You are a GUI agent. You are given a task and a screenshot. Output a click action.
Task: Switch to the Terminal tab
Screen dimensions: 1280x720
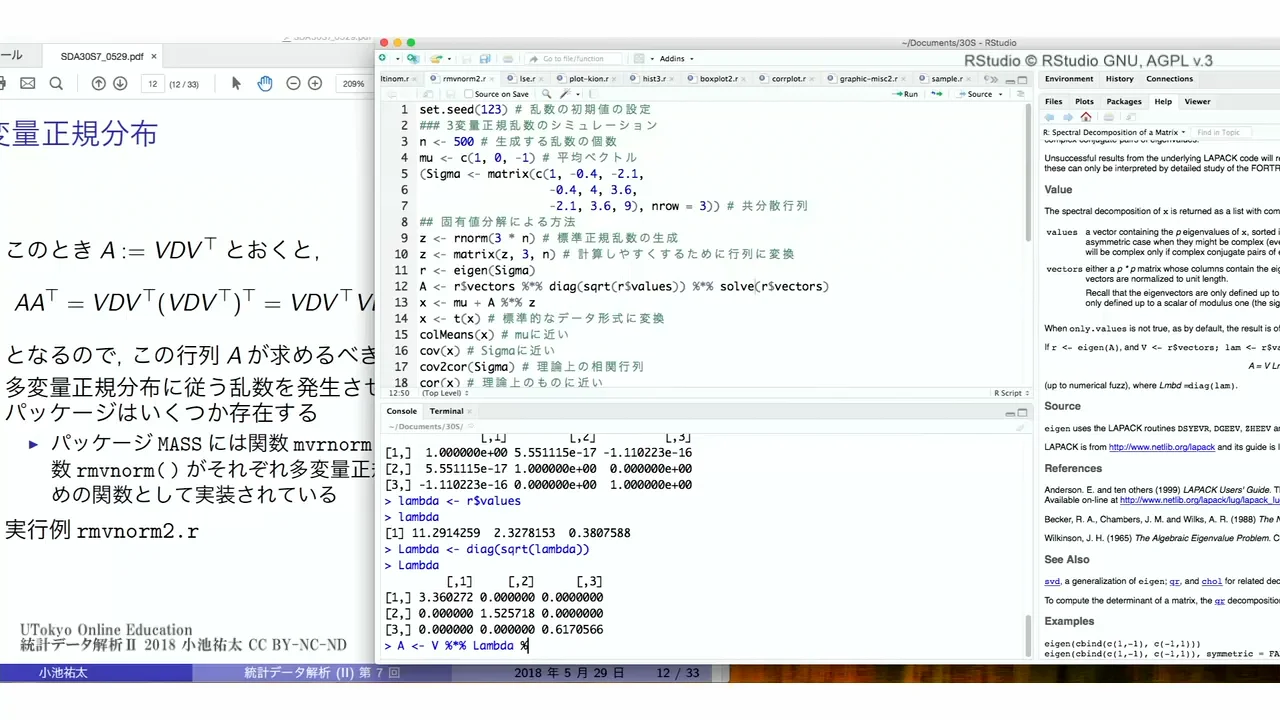pyautogui.click(x=446, y=411)
